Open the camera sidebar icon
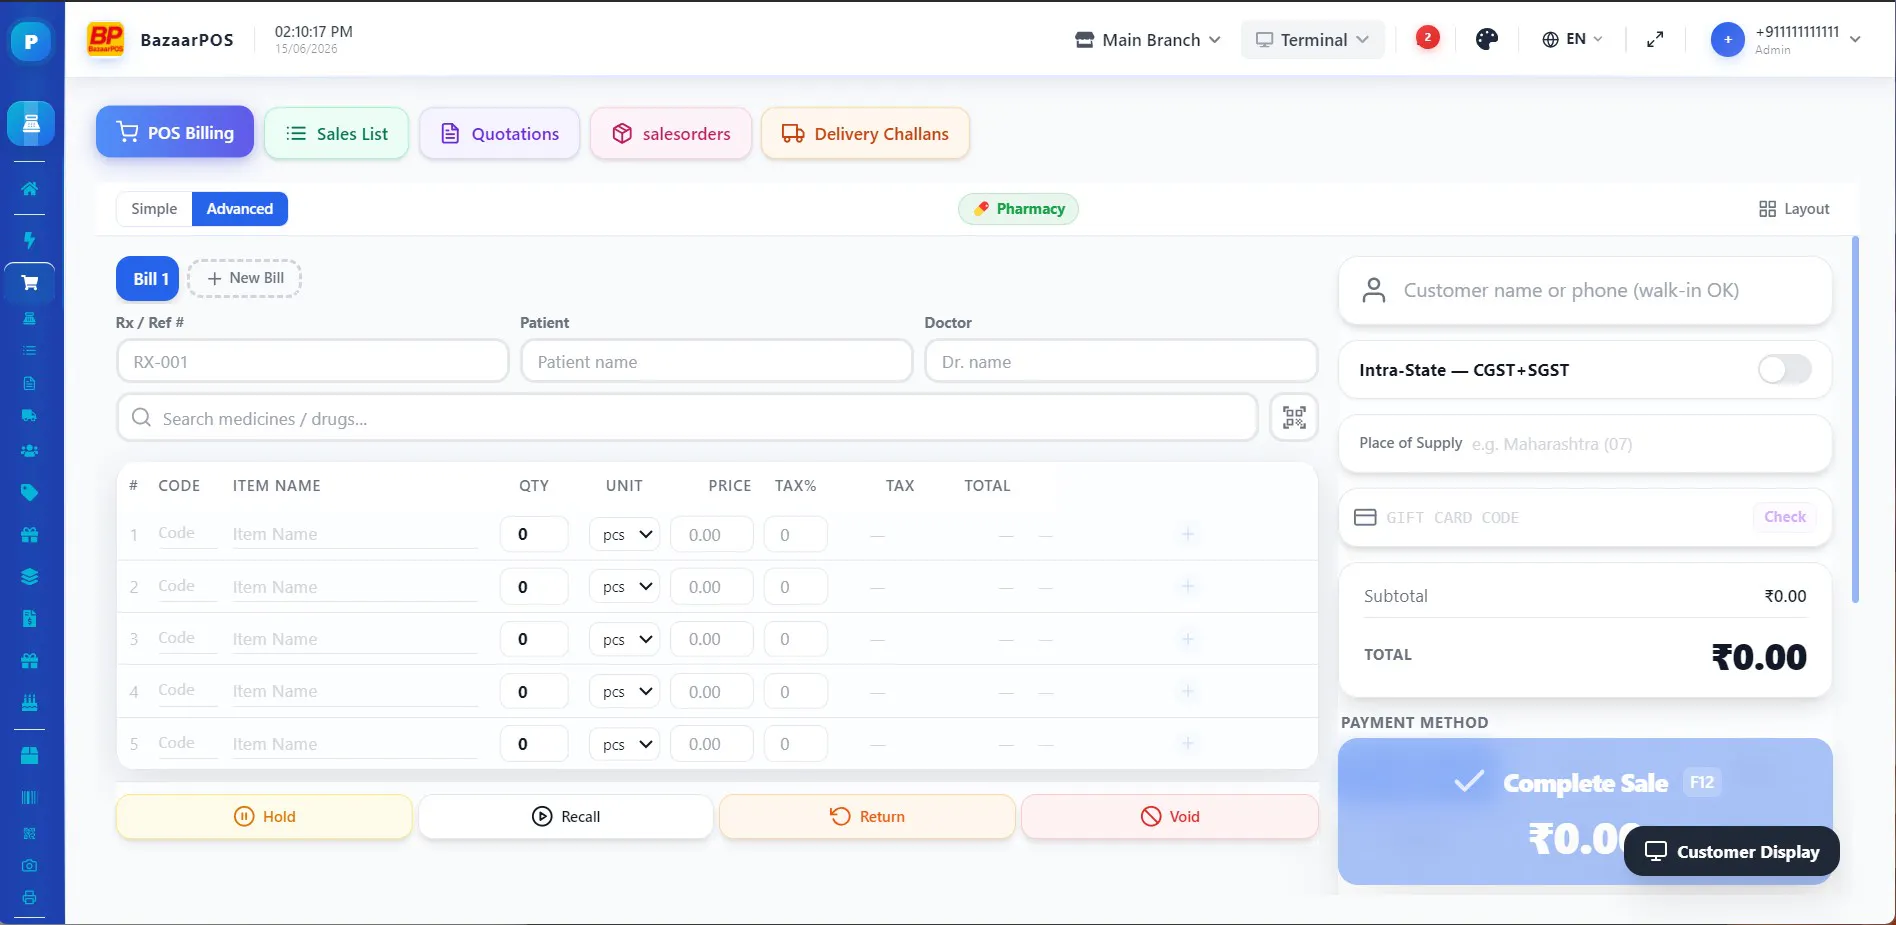Image resolution: width=1896 pixels, height=925 pixels. coord(30,865)
